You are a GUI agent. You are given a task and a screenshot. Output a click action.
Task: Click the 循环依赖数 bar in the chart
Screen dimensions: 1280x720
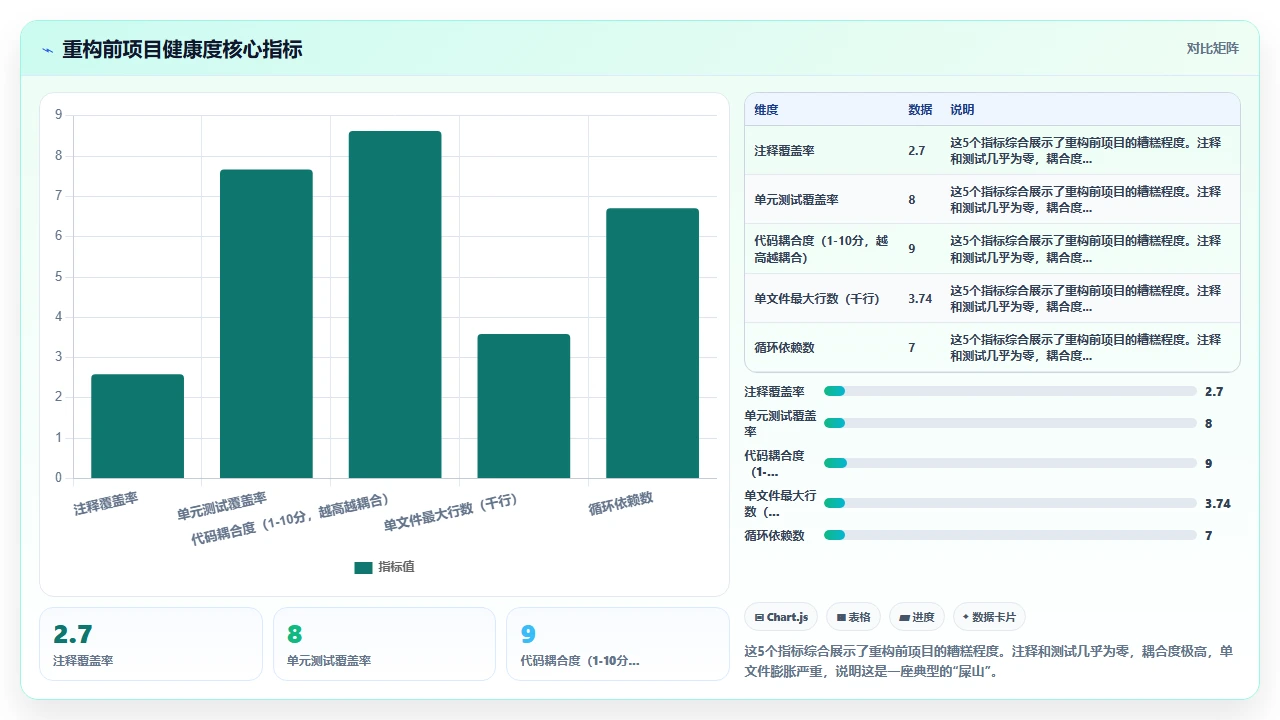(652, 343)
